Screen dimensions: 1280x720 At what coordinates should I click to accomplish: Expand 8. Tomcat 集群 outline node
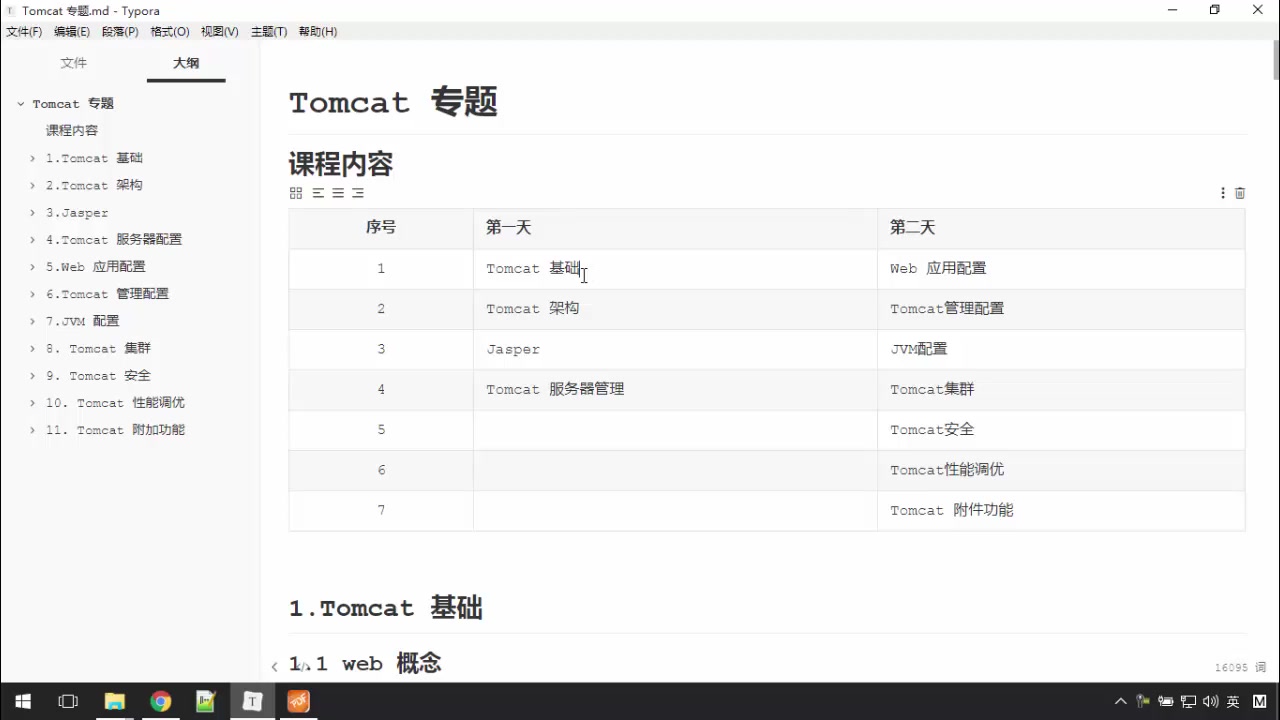click(x=33, y=348)
